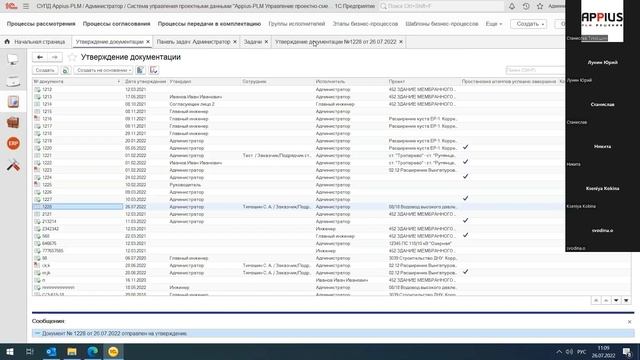Click the list search field above the table
This screenshot has height=360, width=640.
click(536, 70)
